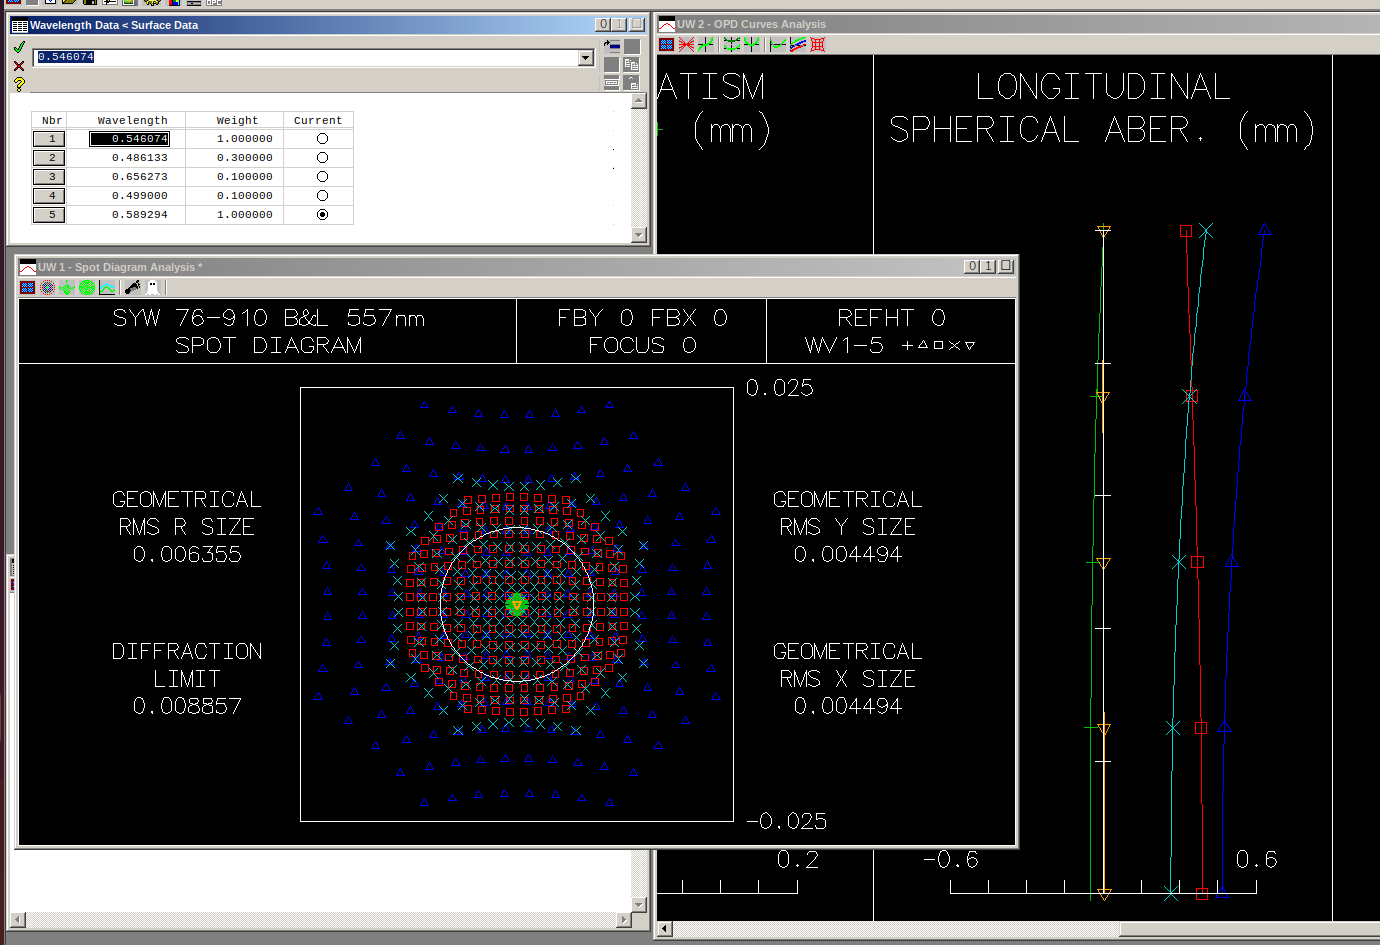
Task: Click the wavelength value entry field
Action: pos(306,58)
